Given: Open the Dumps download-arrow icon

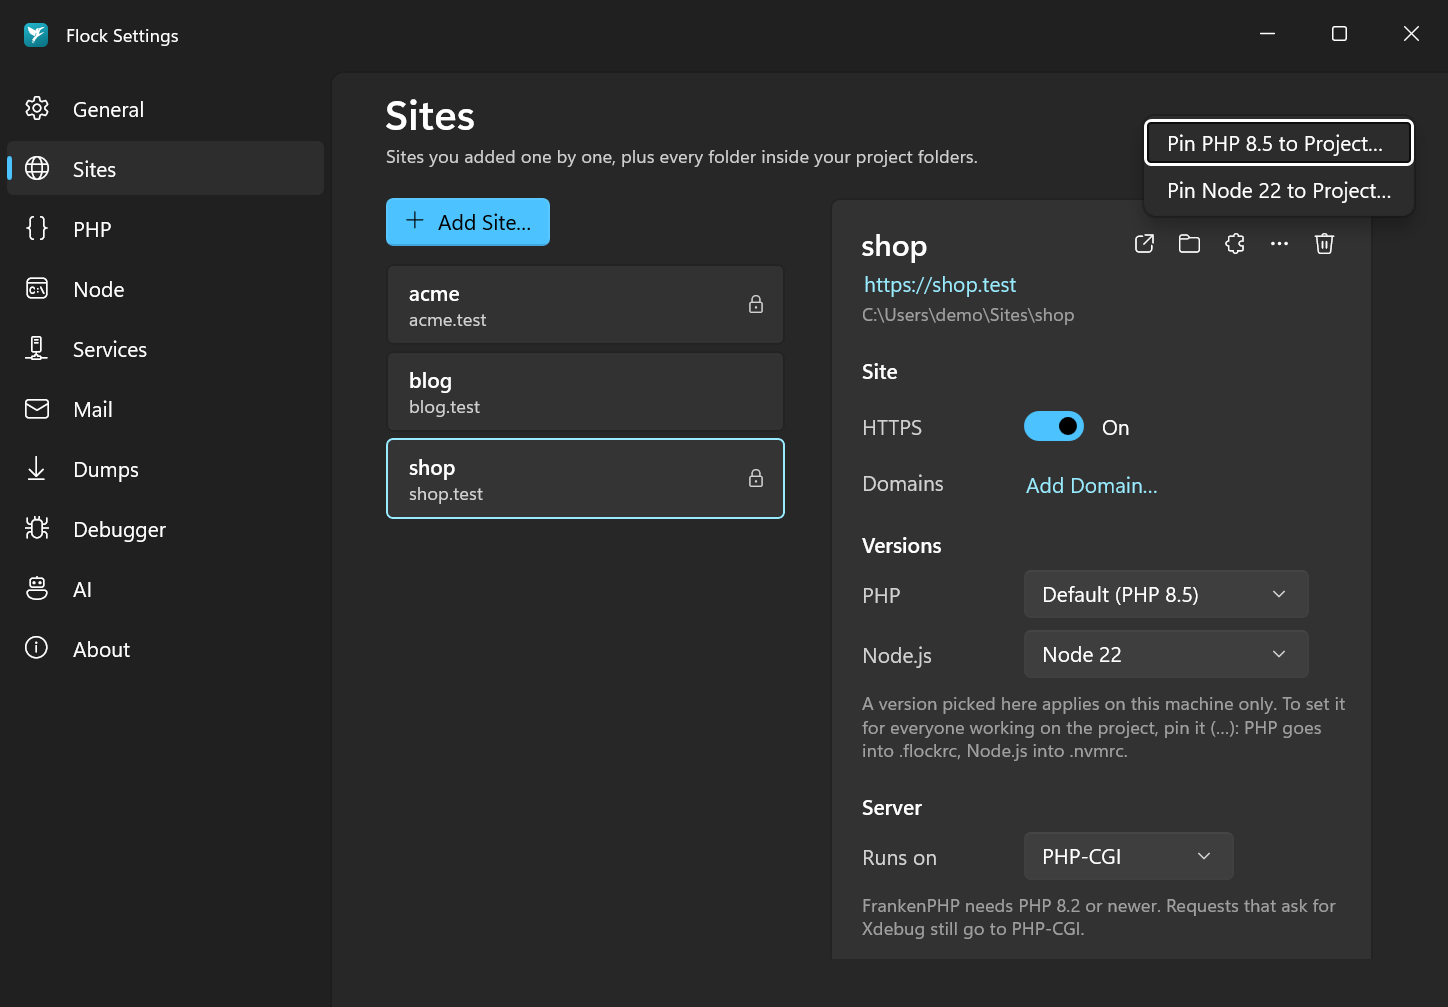Looking at the screenshot, I should coord(37,469).
